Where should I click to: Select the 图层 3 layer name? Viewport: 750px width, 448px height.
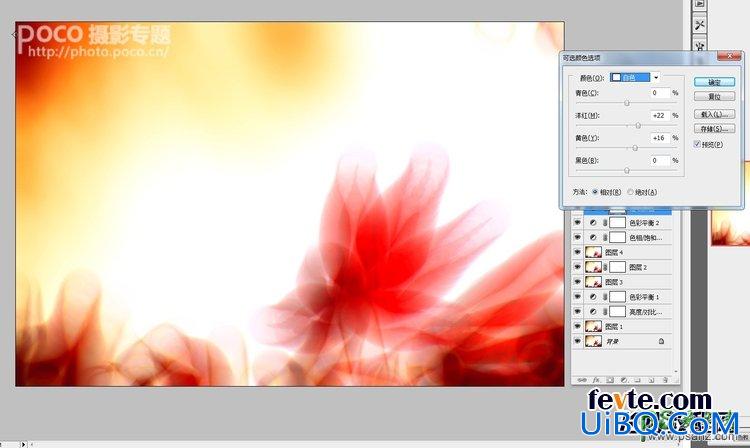[614, 282]
